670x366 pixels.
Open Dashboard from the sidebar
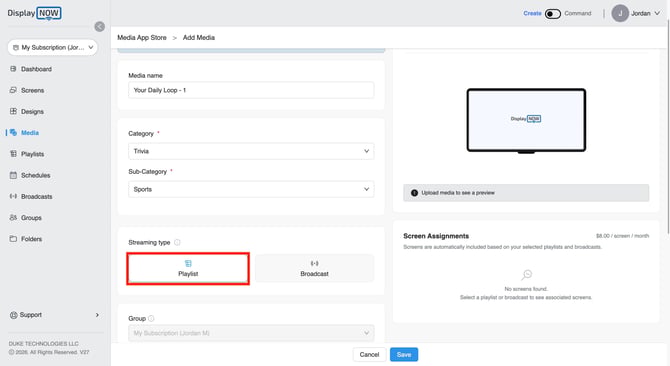point(36,69)
